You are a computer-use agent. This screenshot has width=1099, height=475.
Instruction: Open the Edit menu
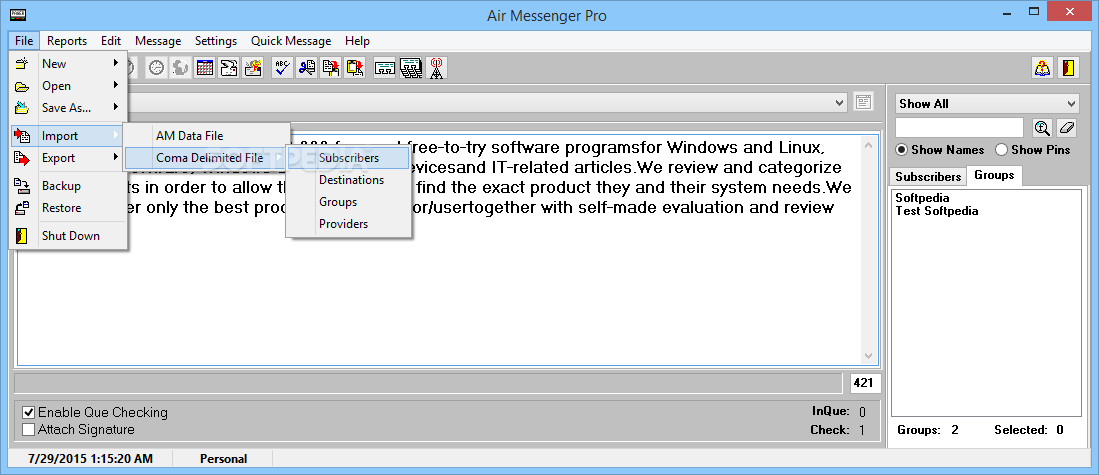click(111, 41)
